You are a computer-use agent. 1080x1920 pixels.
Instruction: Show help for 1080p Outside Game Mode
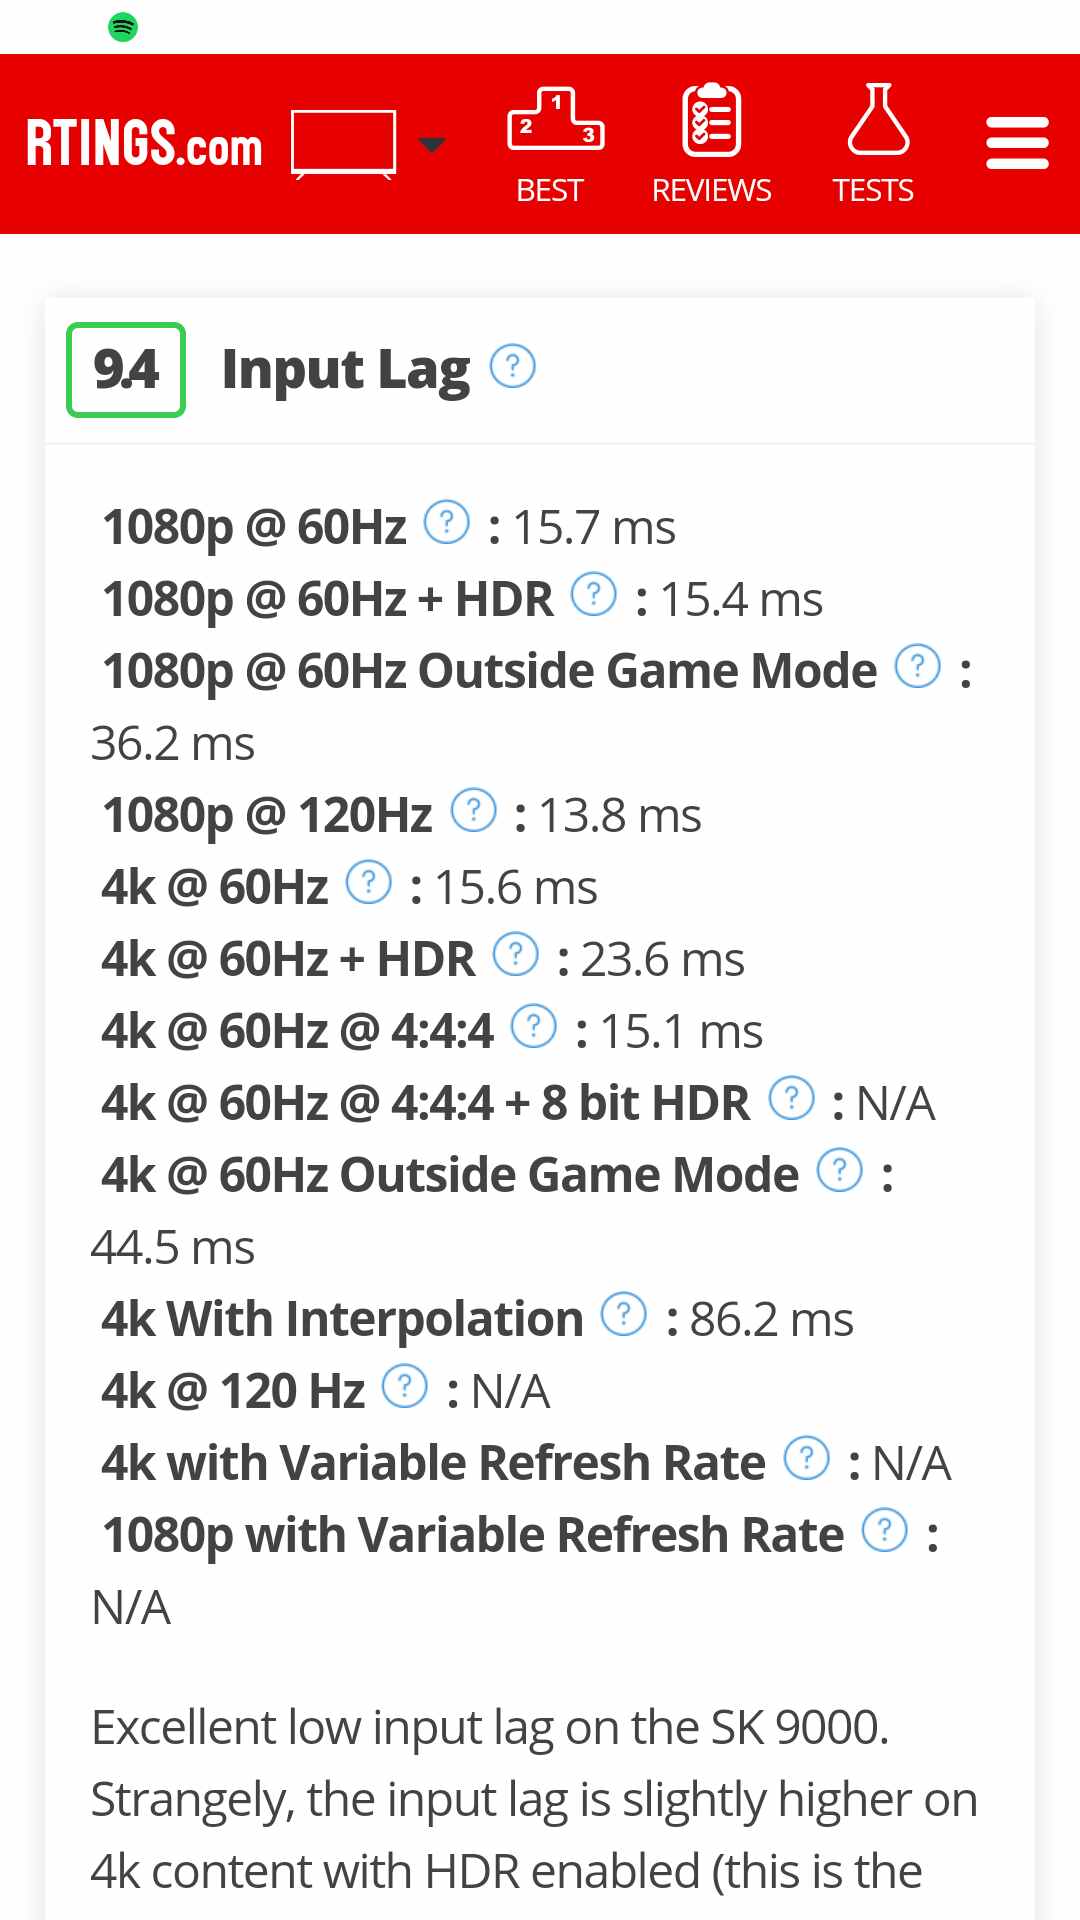[x=918, y=667]
